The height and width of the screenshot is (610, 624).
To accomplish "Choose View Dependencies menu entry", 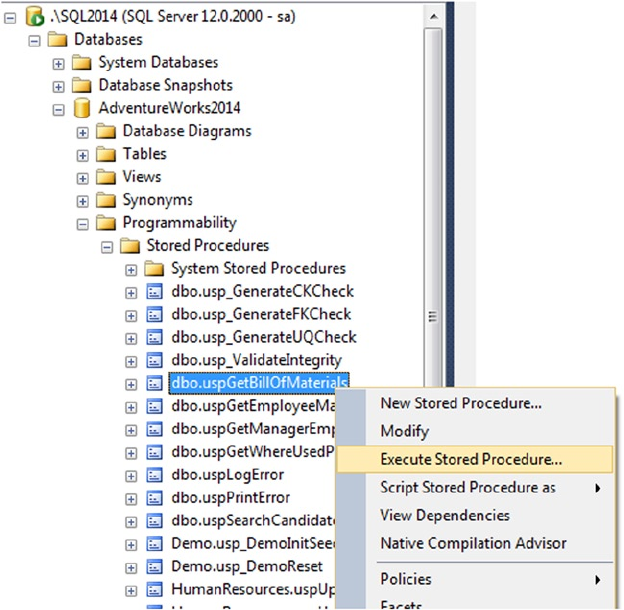I will click(474, 516).
